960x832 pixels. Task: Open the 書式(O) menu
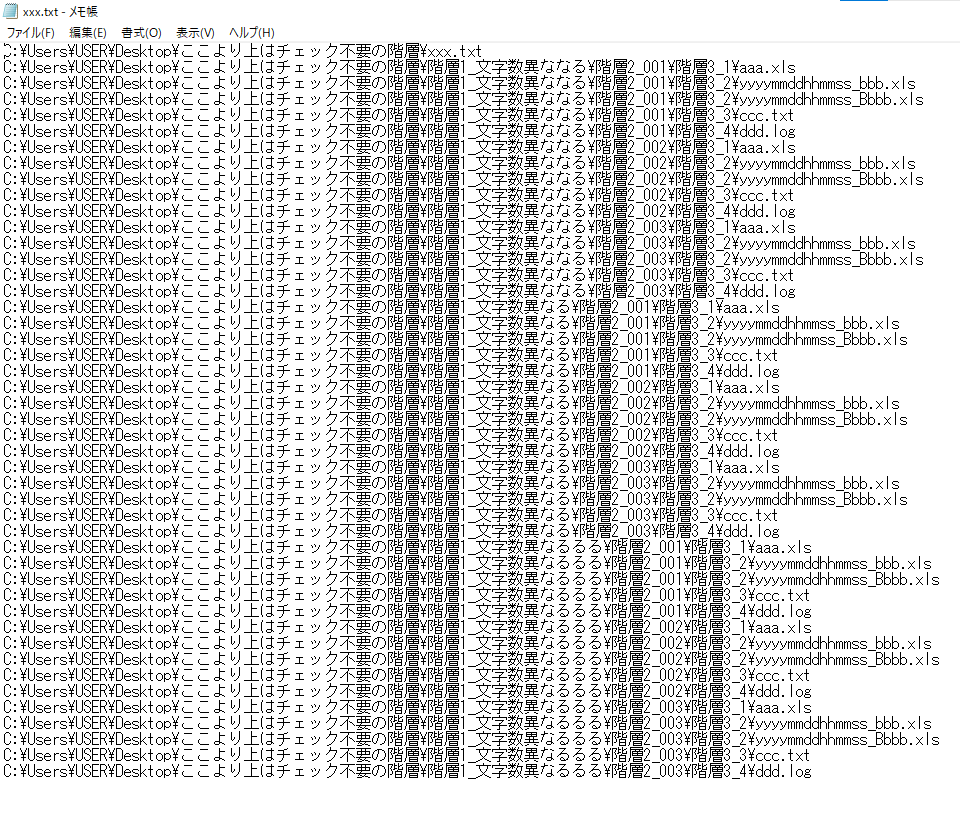[141, 32]
